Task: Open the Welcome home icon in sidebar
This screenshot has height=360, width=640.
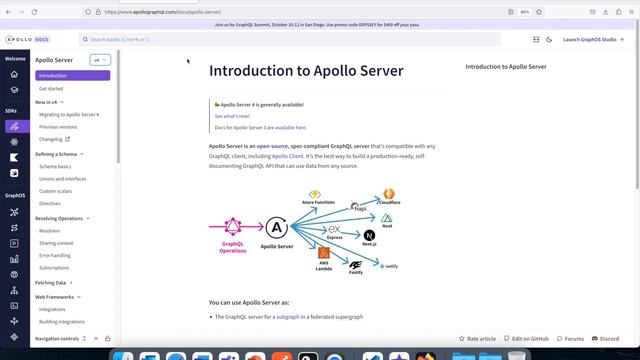Action: pos(14,74)
